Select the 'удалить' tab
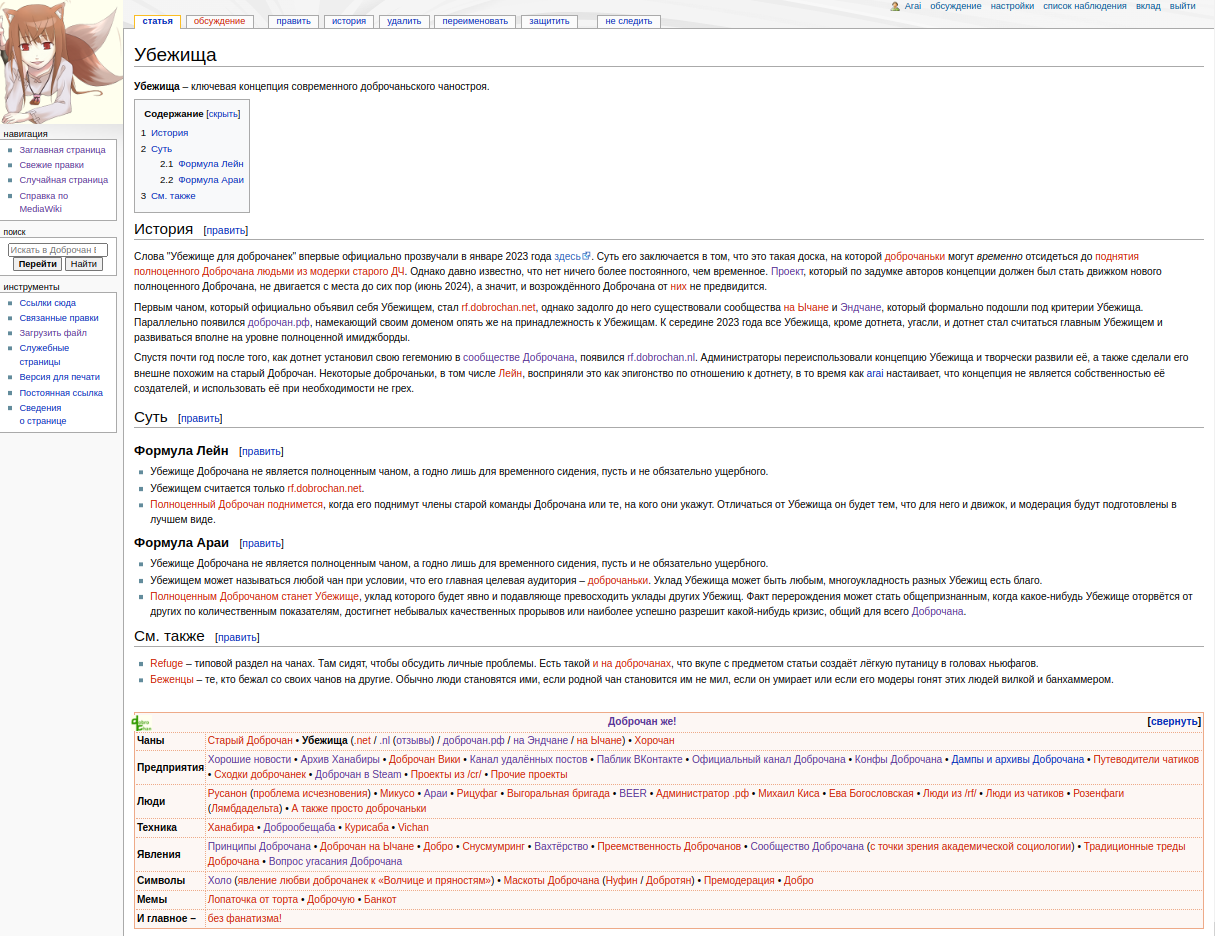1215x936 pixels. [x=404, y=20]
